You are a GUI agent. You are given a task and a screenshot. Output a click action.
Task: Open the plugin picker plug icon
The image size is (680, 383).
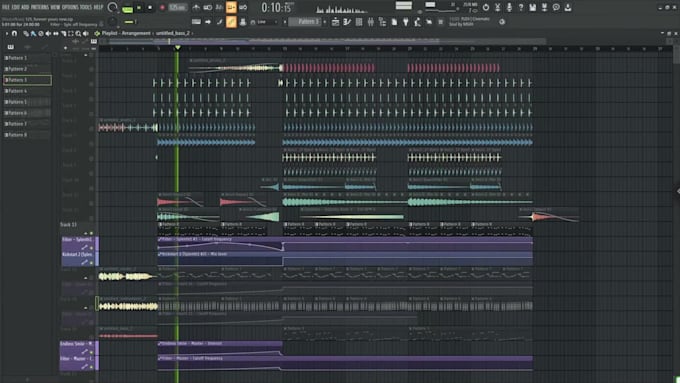pos(406,22)
